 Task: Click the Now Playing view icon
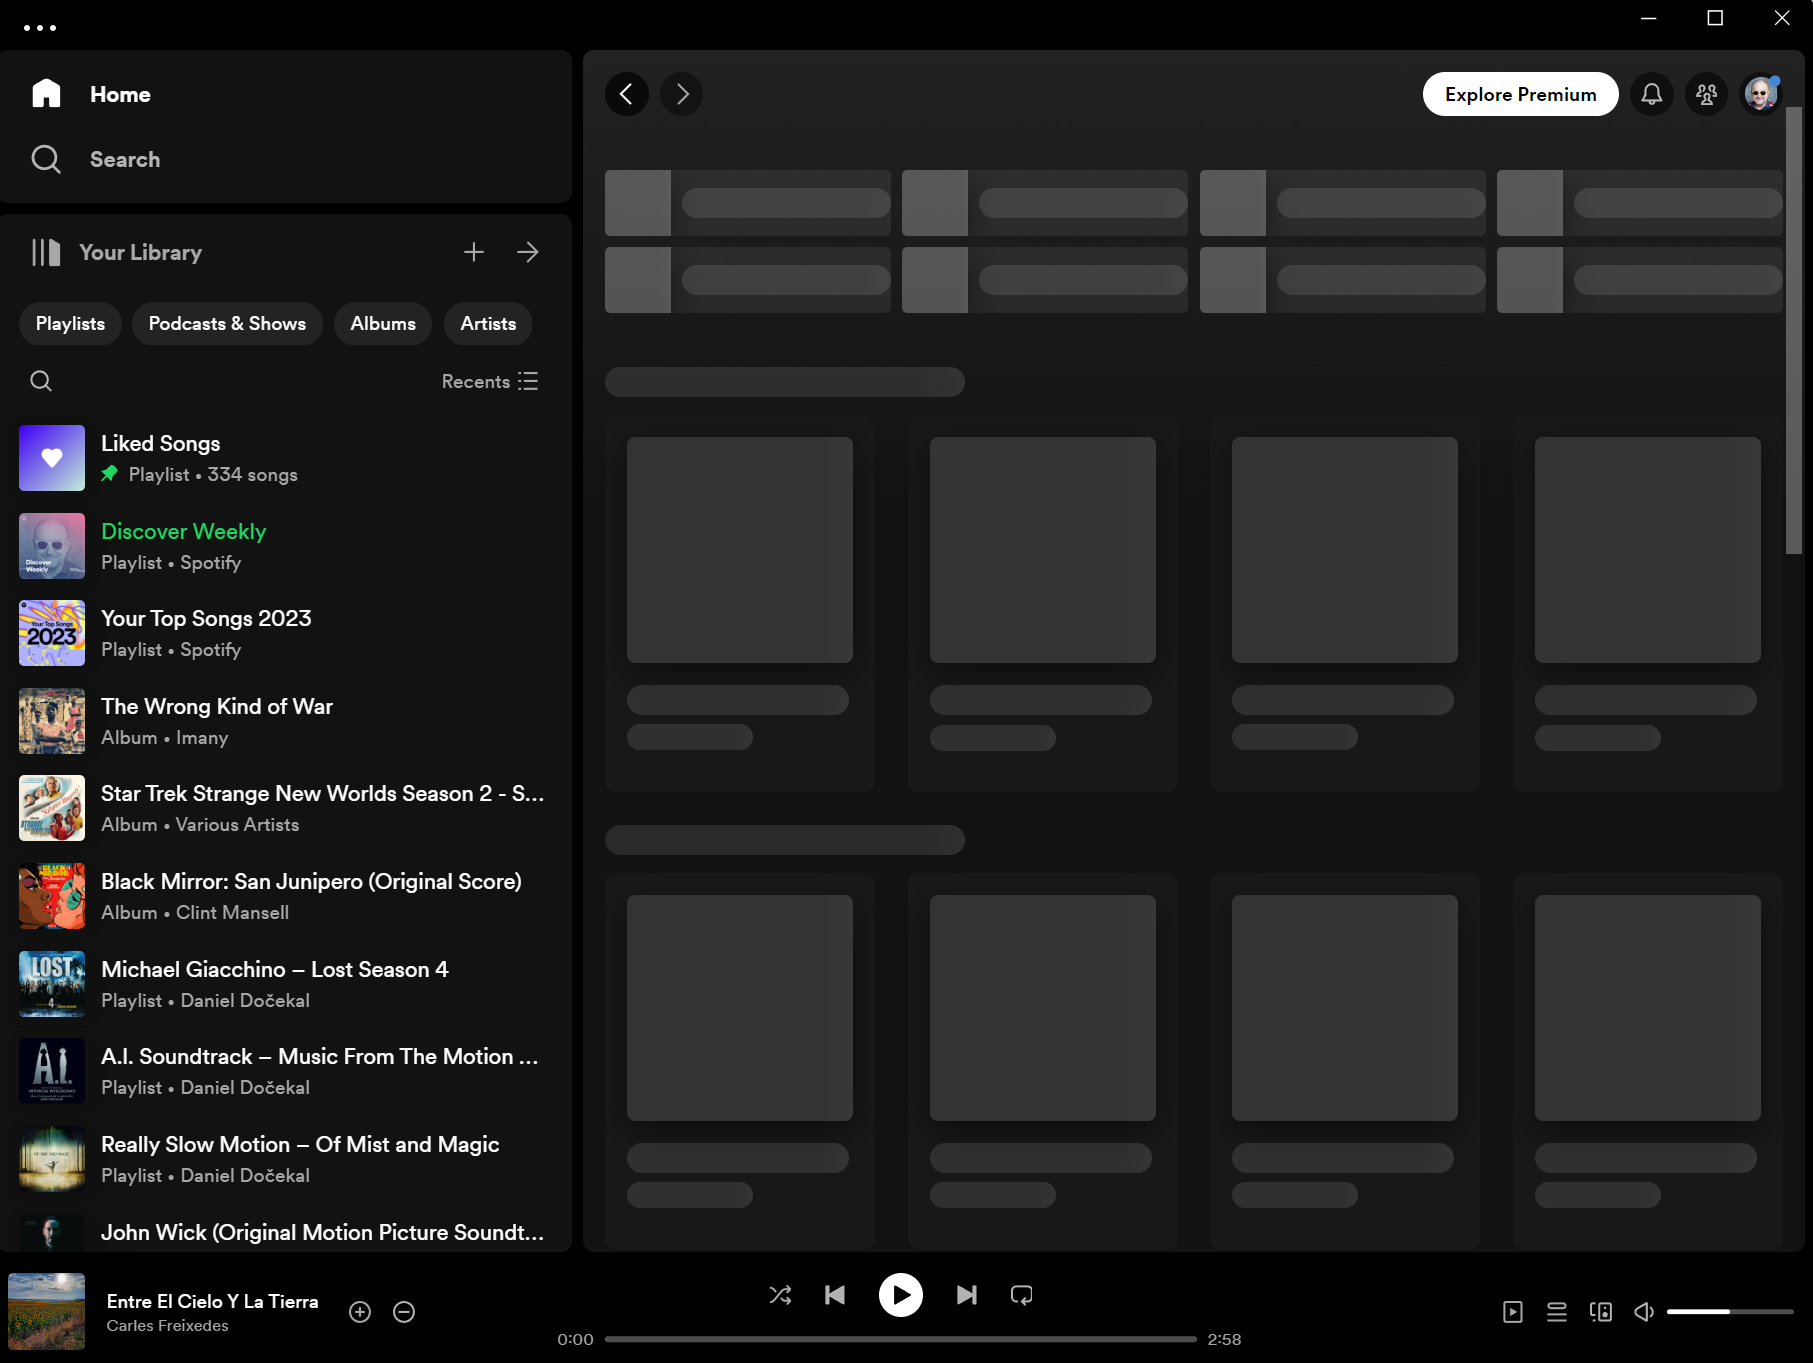(1512, 1312)
